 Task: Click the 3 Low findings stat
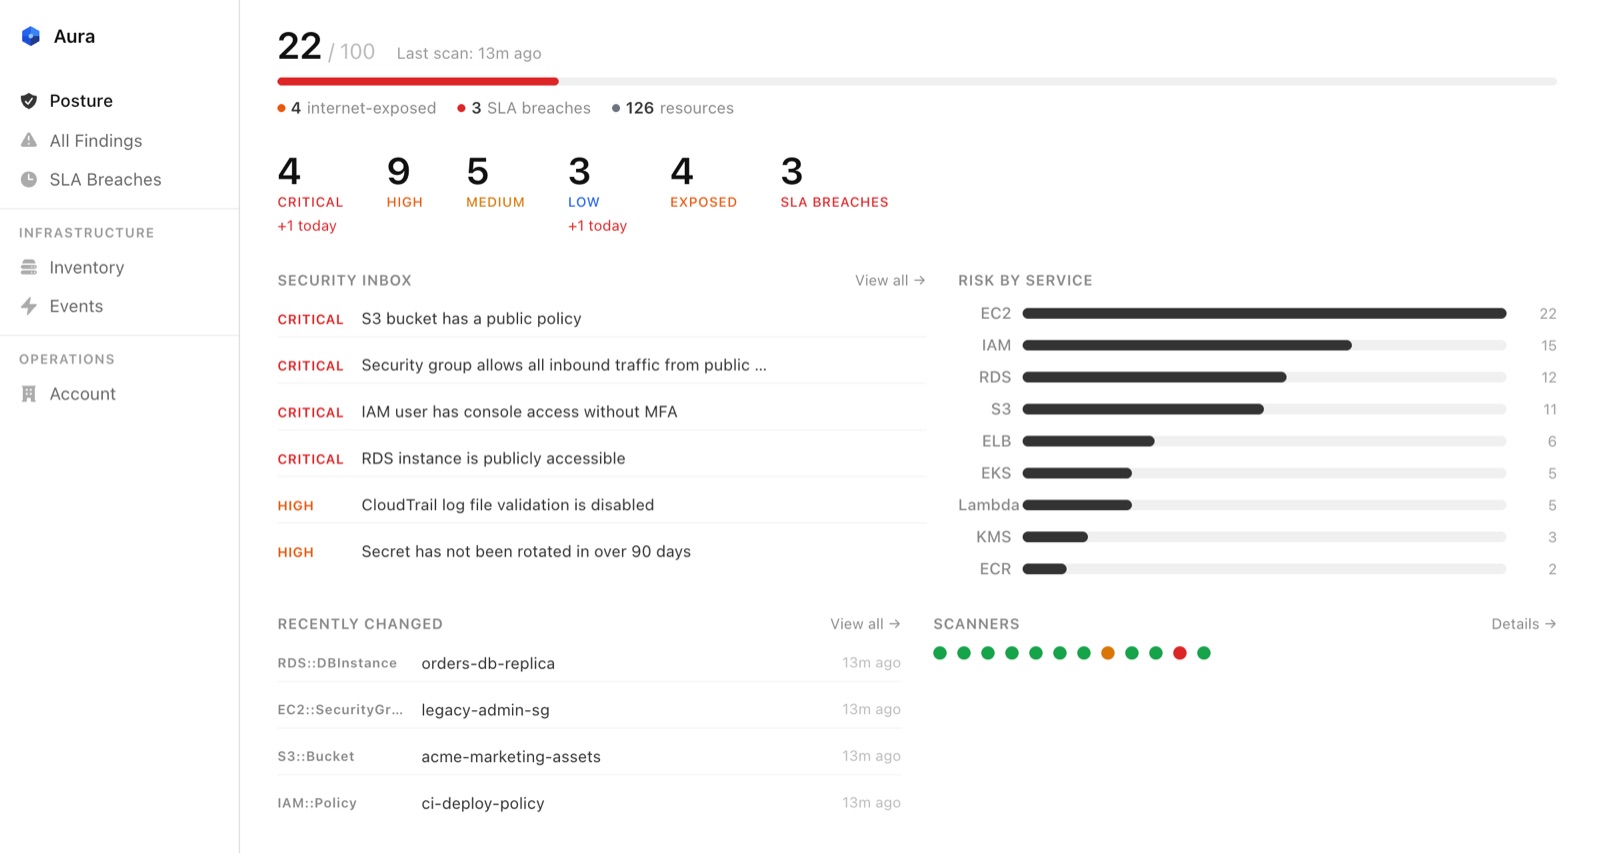597,194
